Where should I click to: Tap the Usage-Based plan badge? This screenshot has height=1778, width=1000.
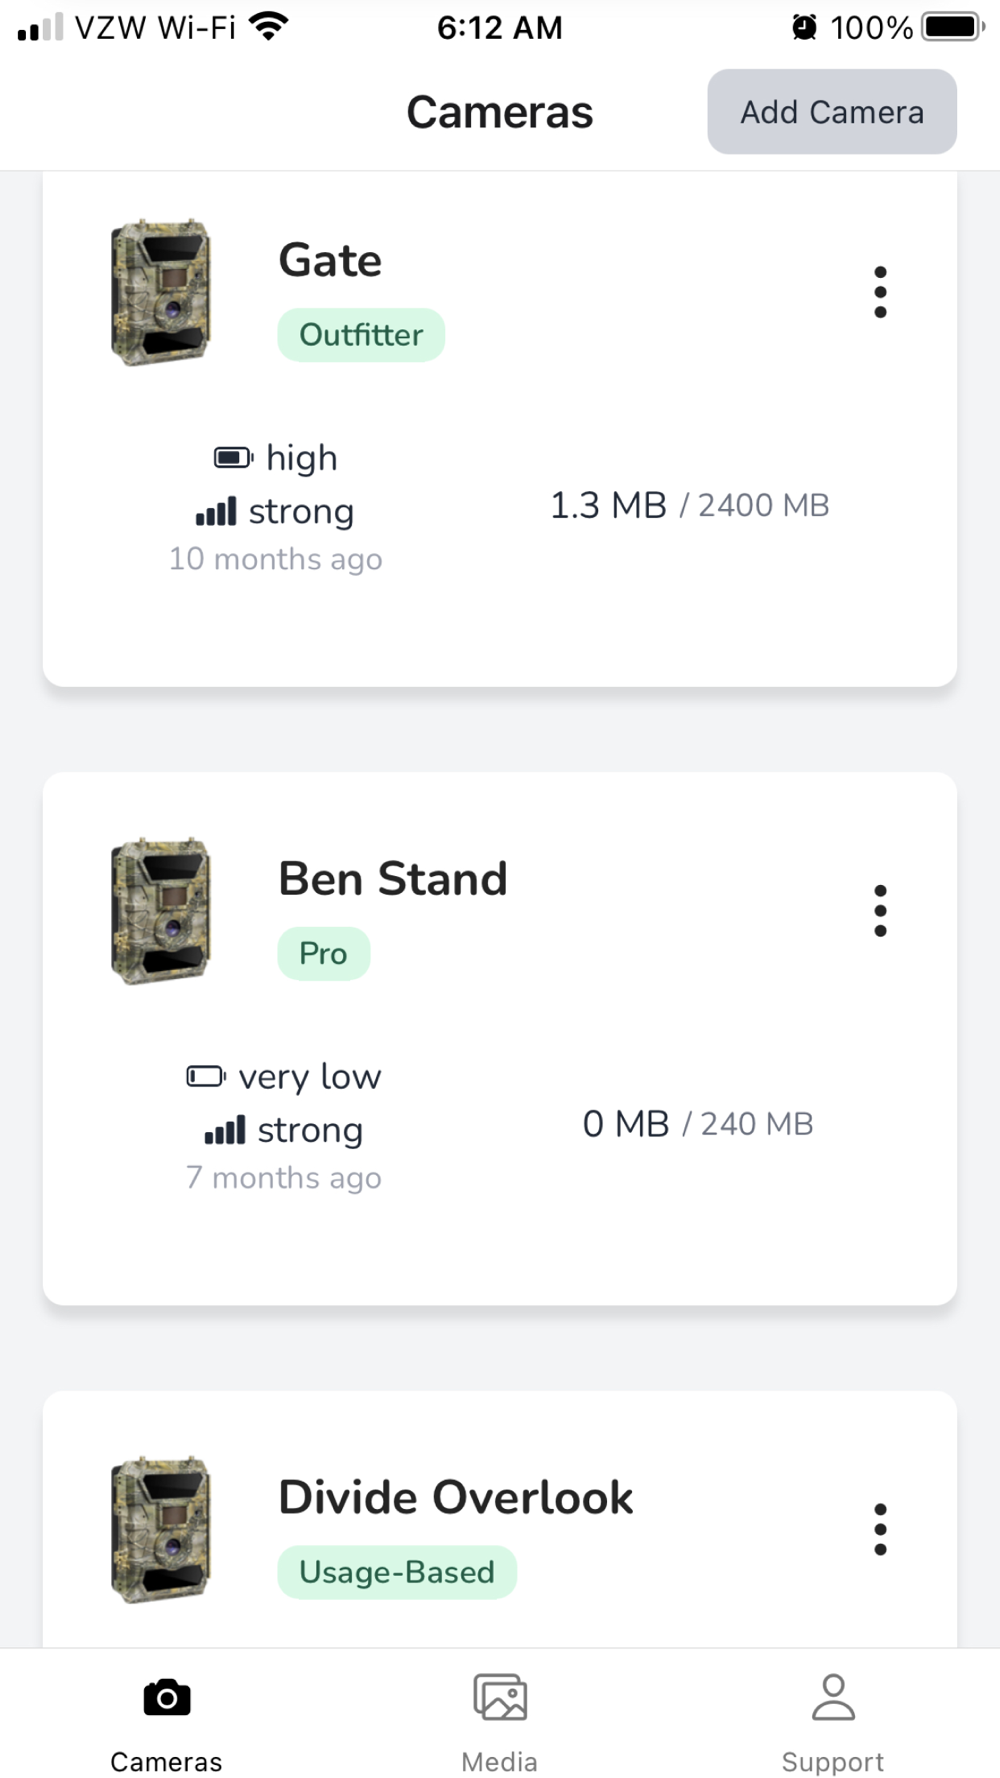(x=397, y=1572)
